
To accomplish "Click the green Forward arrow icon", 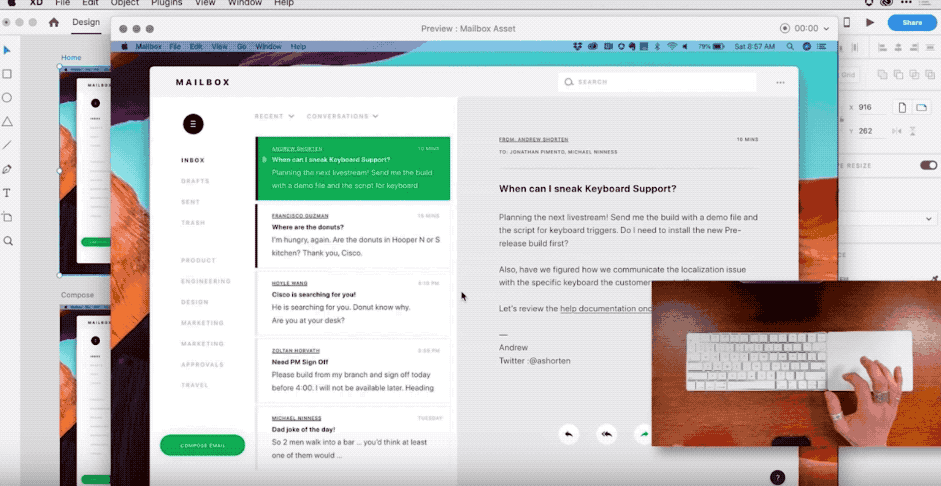I will [x=644, y=434].
